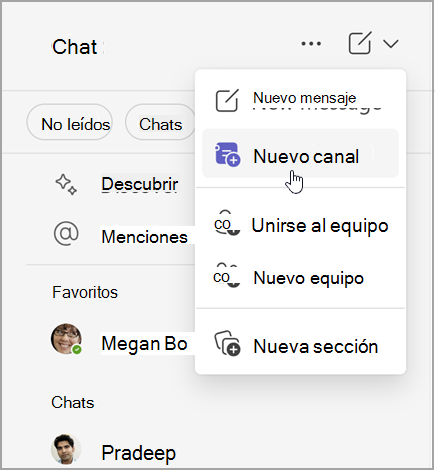Click the Nuevo equipo icon
This screenshot has height=470, width=435.
point(226,275)
